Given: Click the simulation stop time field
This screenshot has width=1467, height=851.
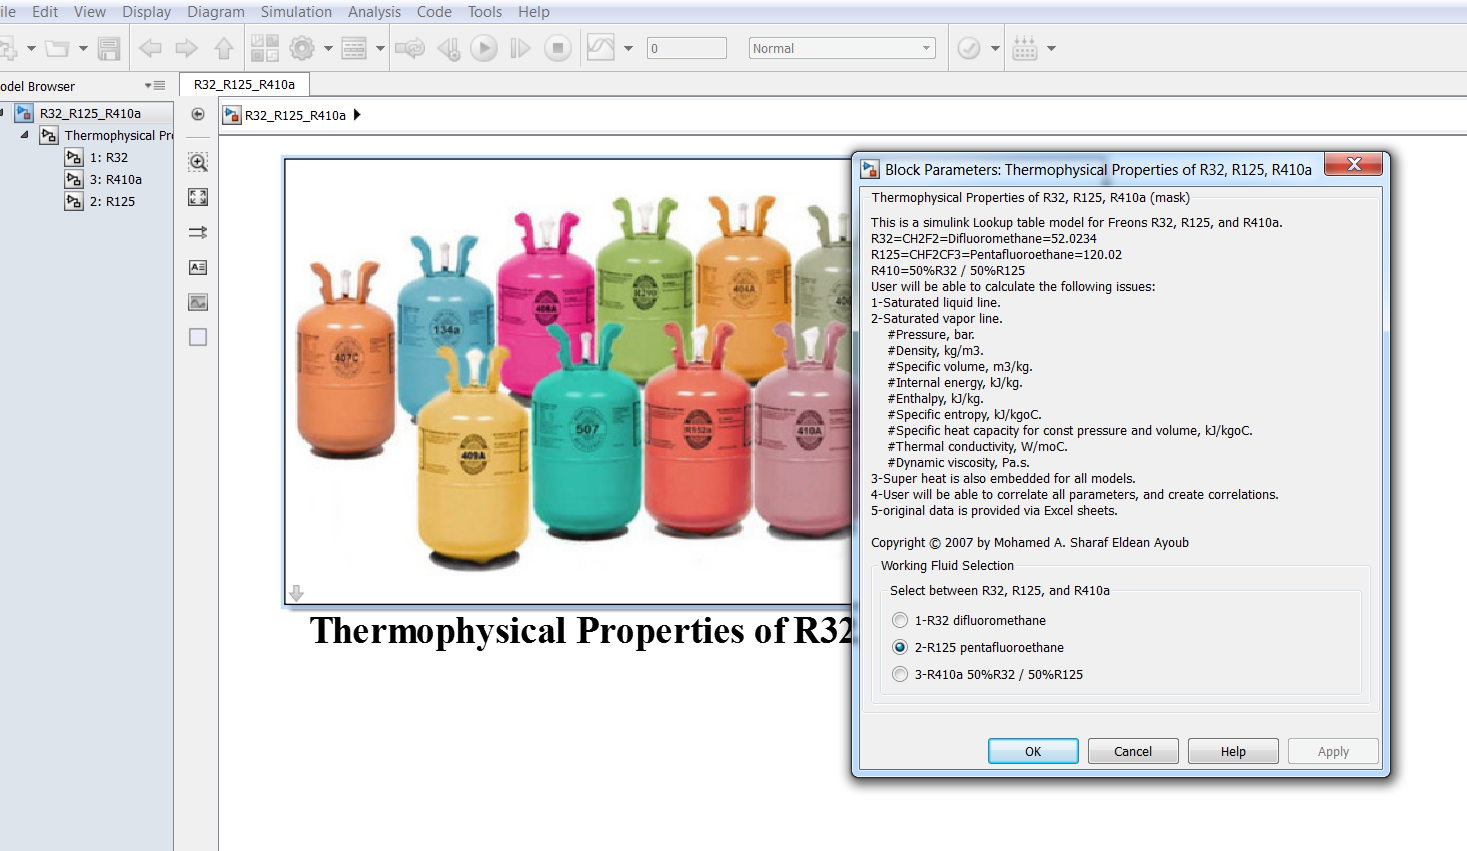Looking at the screenshot, I should [686, 47].
